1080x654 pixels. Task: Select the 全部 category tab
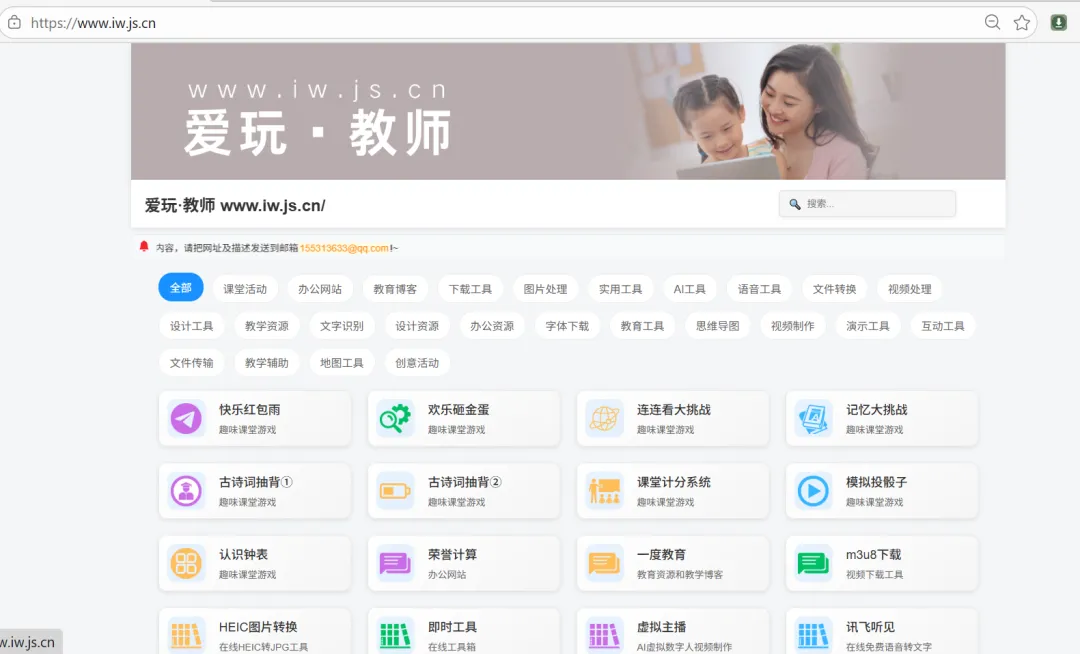click(180, 288)
